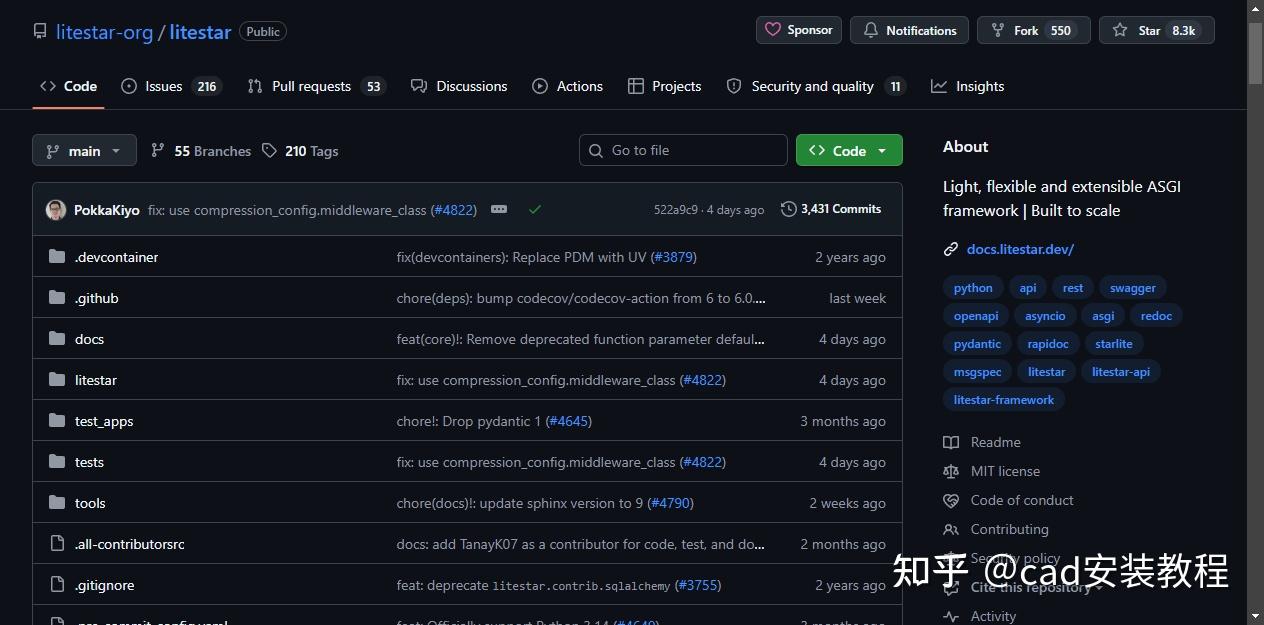Open the litestar repository name link

pyautogui.click(x=200, y=32)
